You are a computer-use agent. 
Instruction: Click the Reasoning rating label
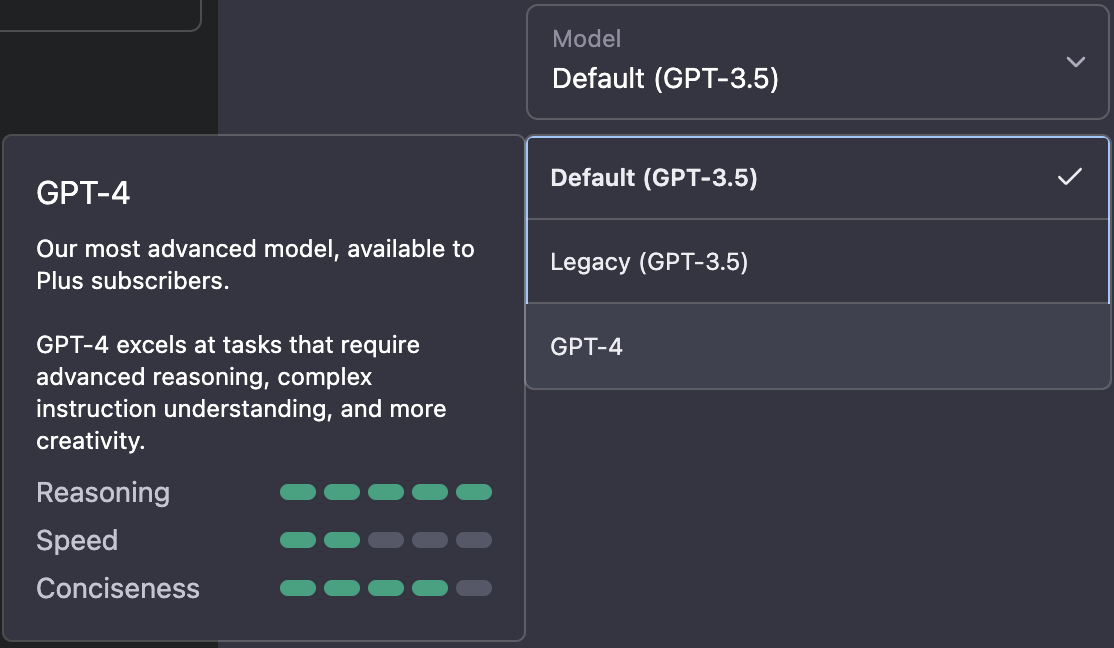click(x=103, y=492)
